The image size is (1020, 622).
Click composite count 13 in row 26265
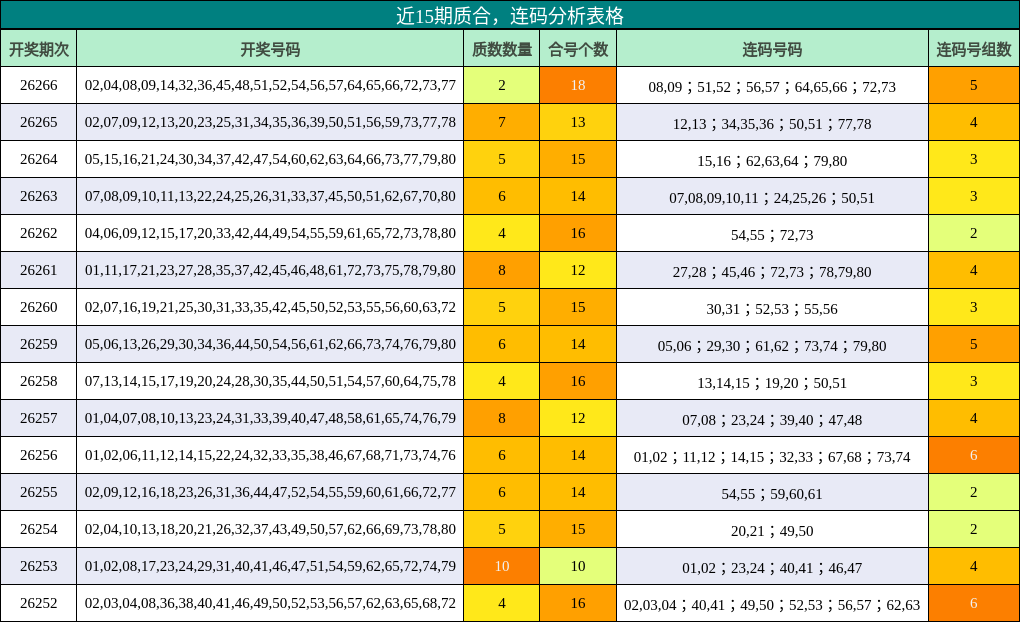tap(578, 122)
